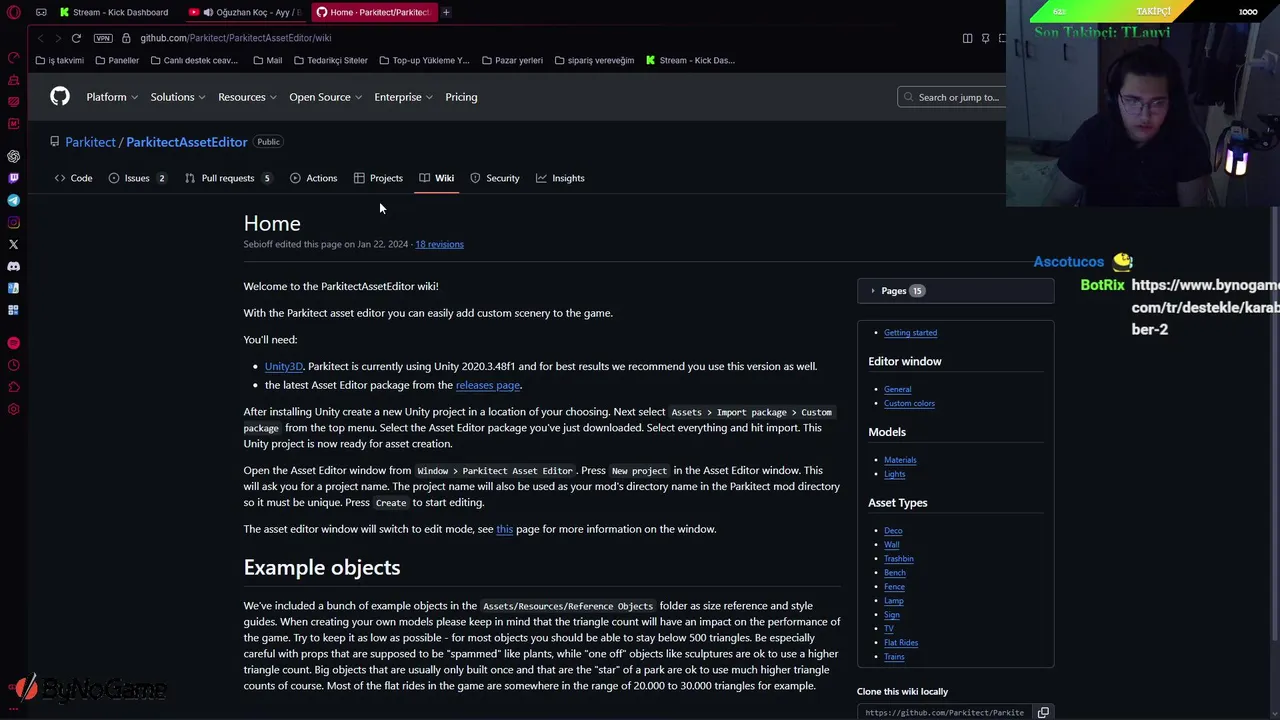Open the Unity3D link

[x=283, y=366]
